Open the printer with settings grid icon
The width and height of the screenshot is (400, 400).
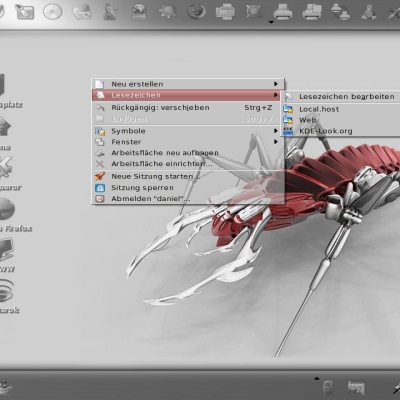[x=312, y=12]
